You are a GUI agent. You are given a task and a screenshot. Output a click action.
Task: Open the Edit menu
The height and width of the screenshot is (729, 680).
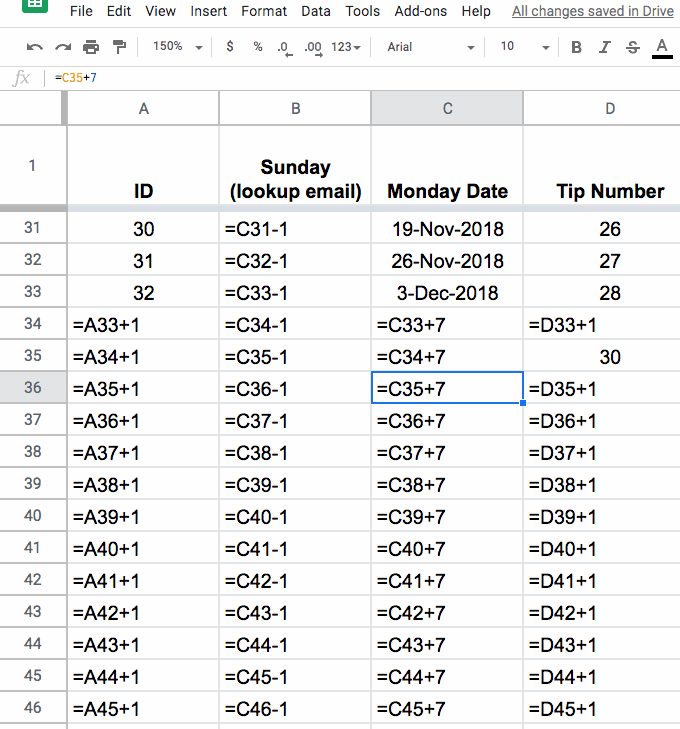pos(119,11)
